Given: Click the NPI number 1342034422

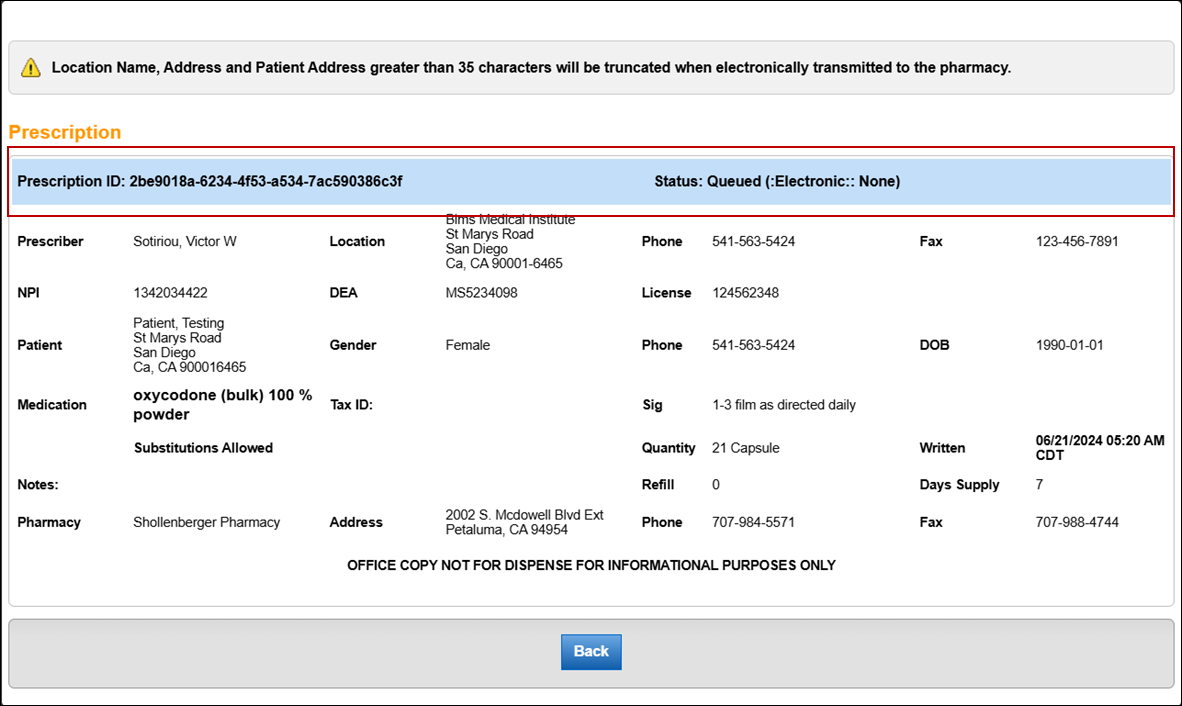Looking at the screenshot, I should coord(170,293).
